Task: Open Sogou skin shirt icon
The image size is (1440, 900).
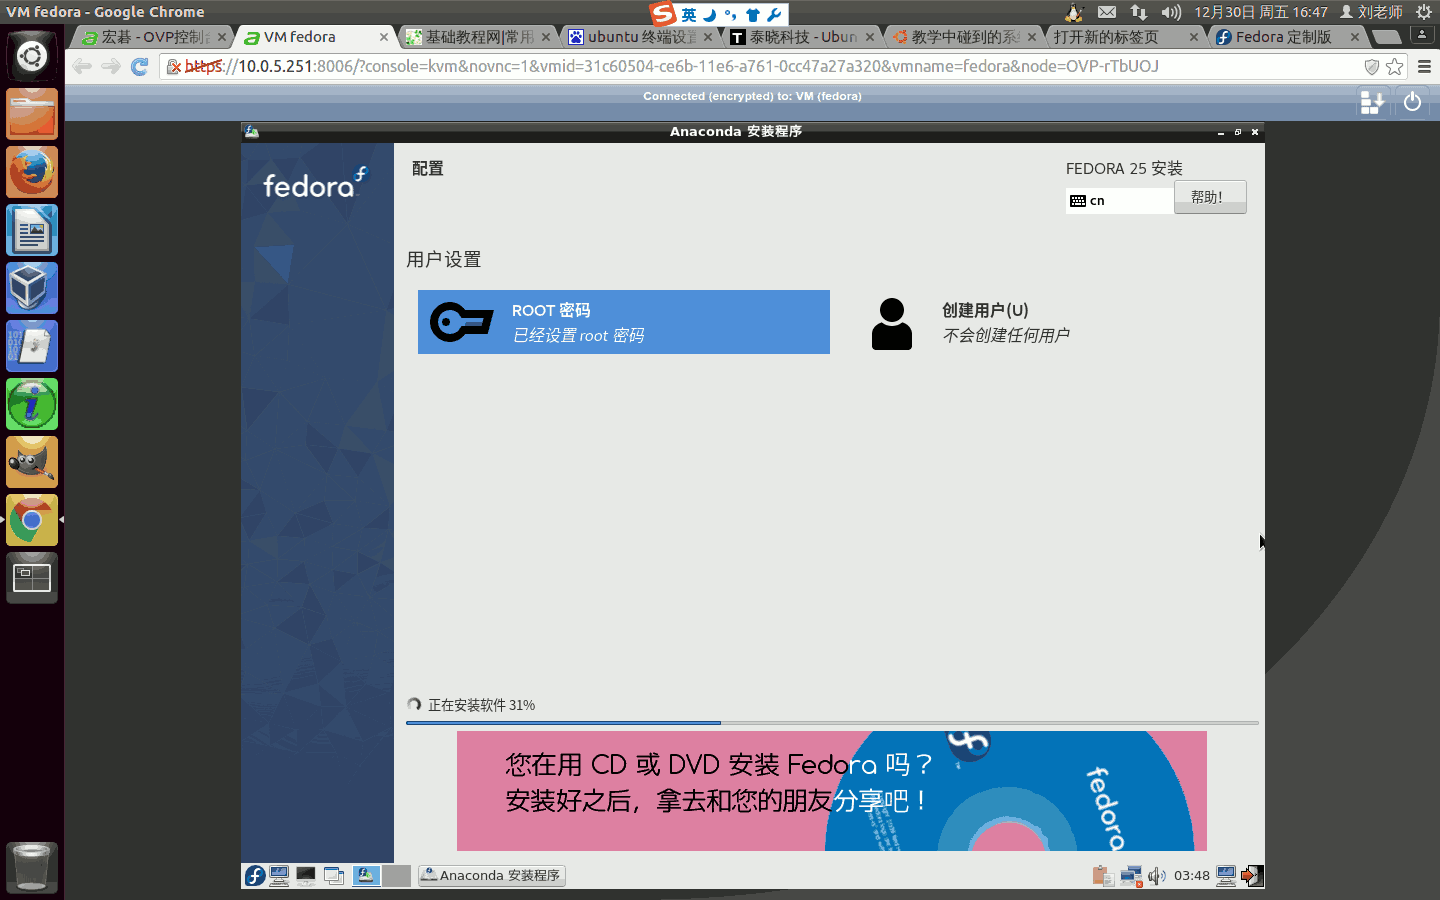Action: pyautogui.click(x=753, y=15)
